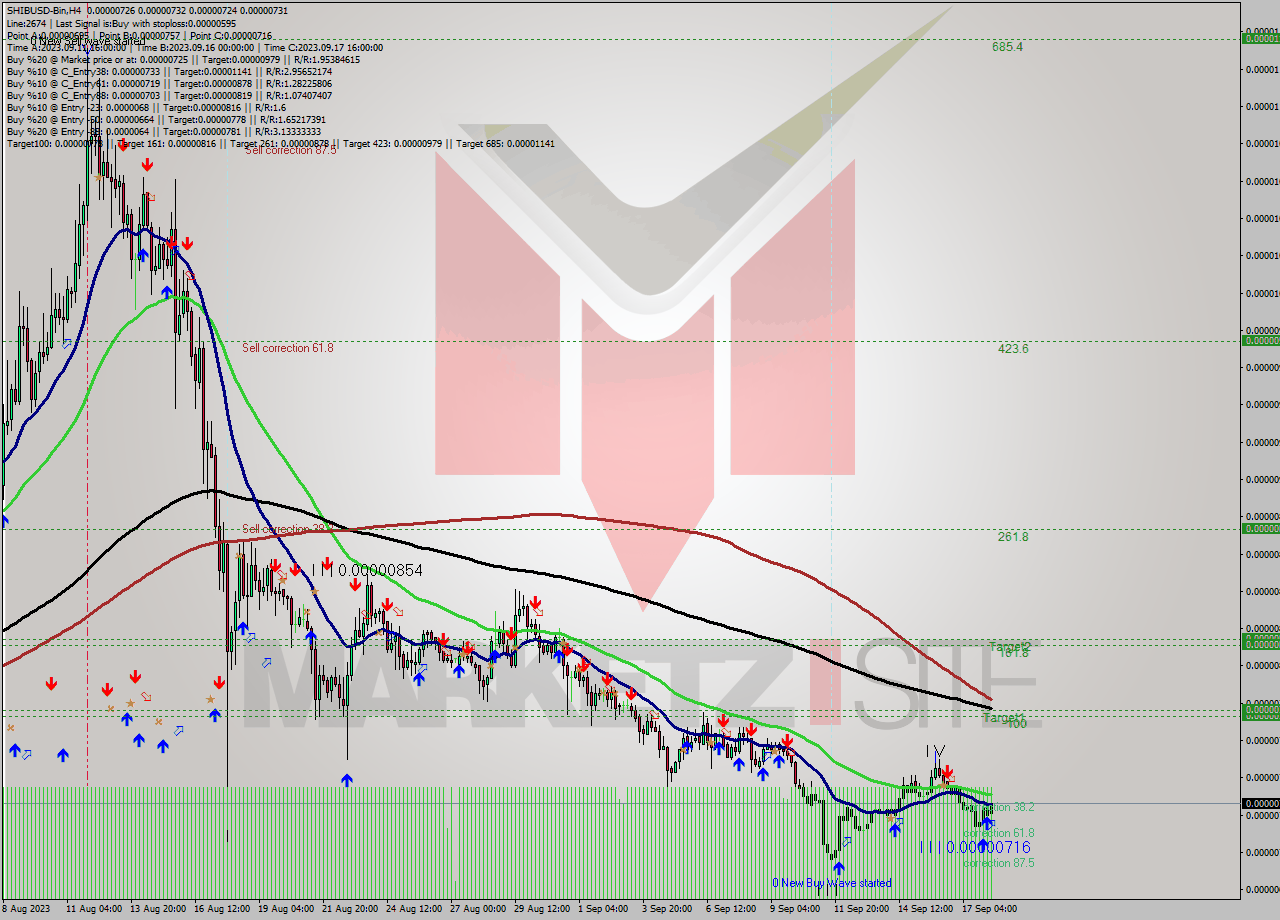The width and height of the screenshot is (1280, 920).
Task: Click the black current-price tag on price axis
Action: coord(1260,803)
